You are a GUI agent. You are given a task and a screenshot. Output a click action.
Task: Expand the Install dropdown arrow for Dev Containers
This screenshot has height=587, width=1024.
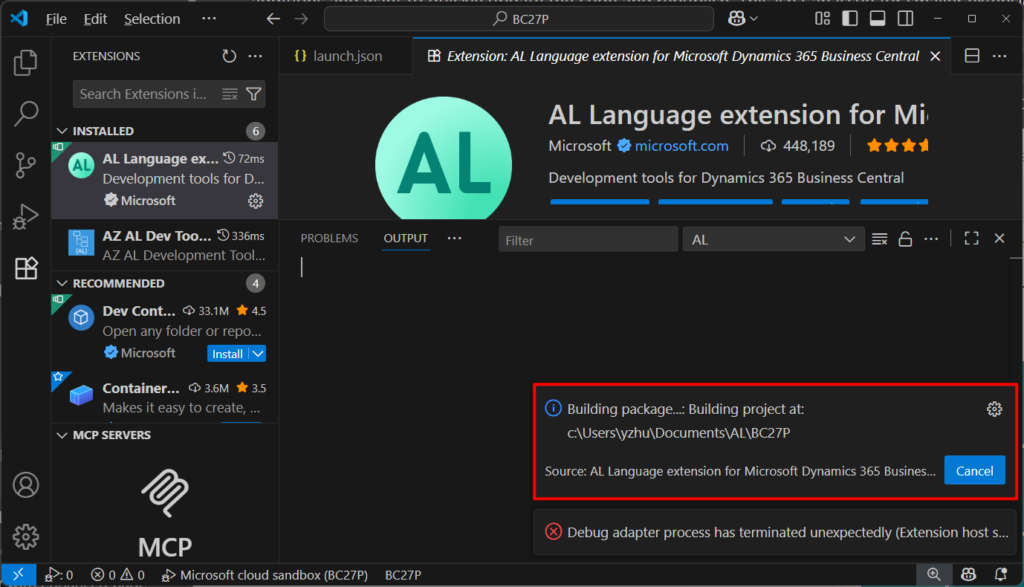(258, 354)
